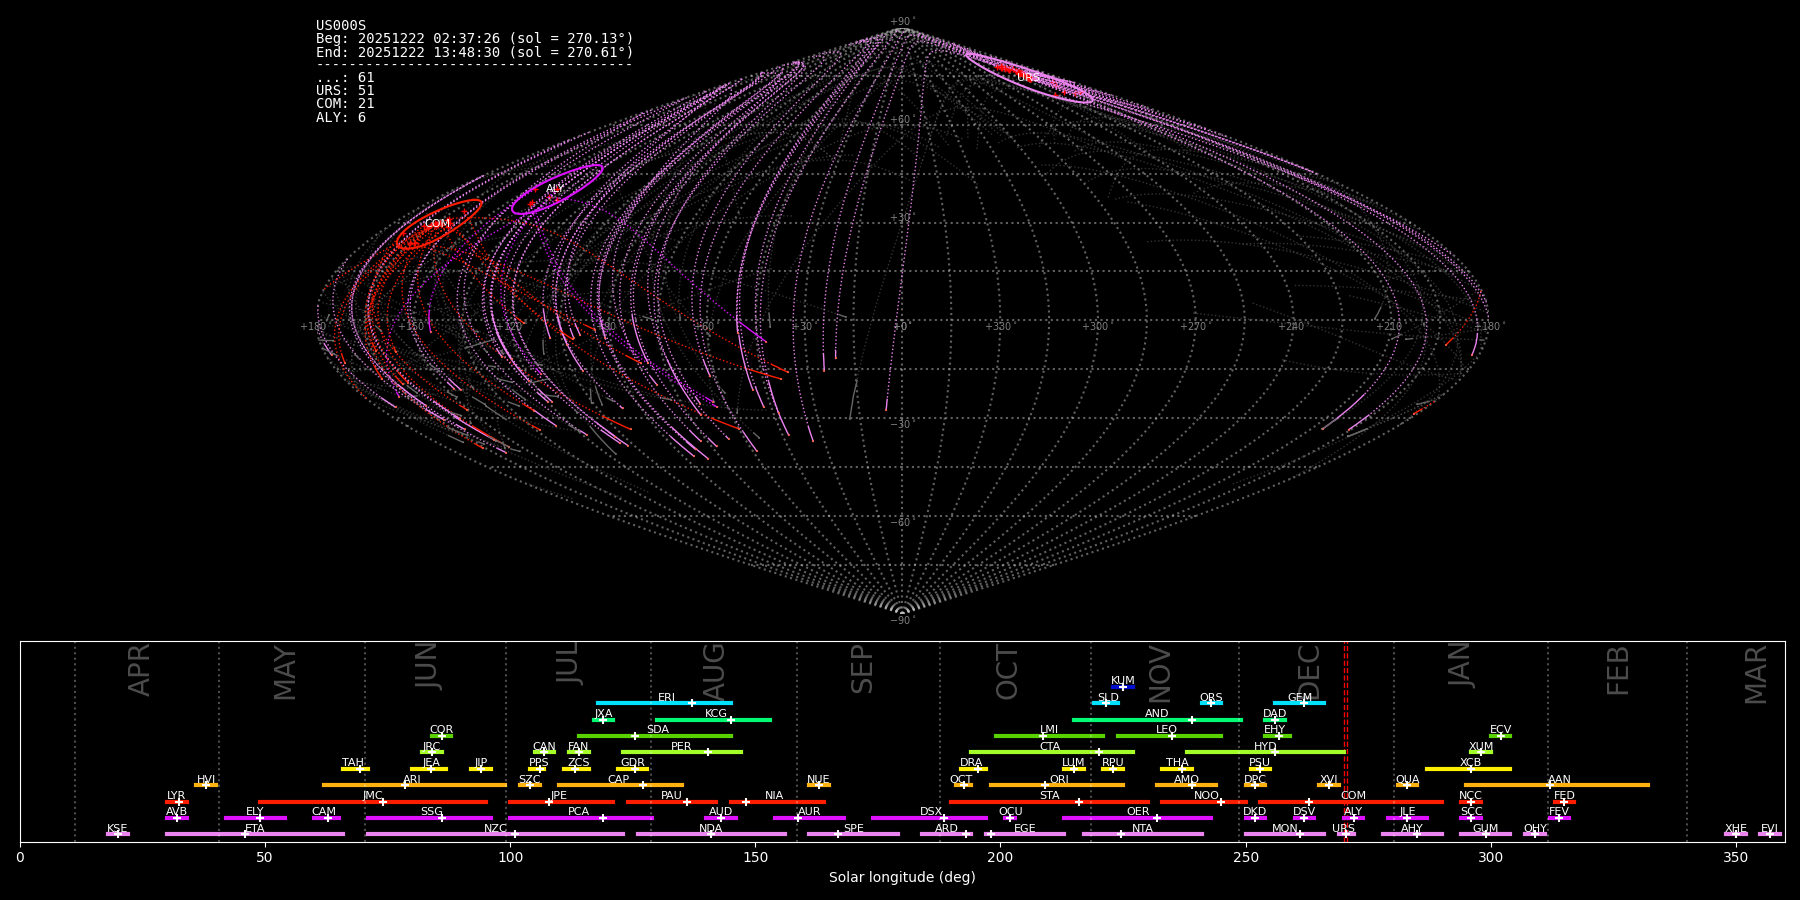Click the AND shower label in the timeline
The height and width of the screenshot is (900, 1800).
1157,714
